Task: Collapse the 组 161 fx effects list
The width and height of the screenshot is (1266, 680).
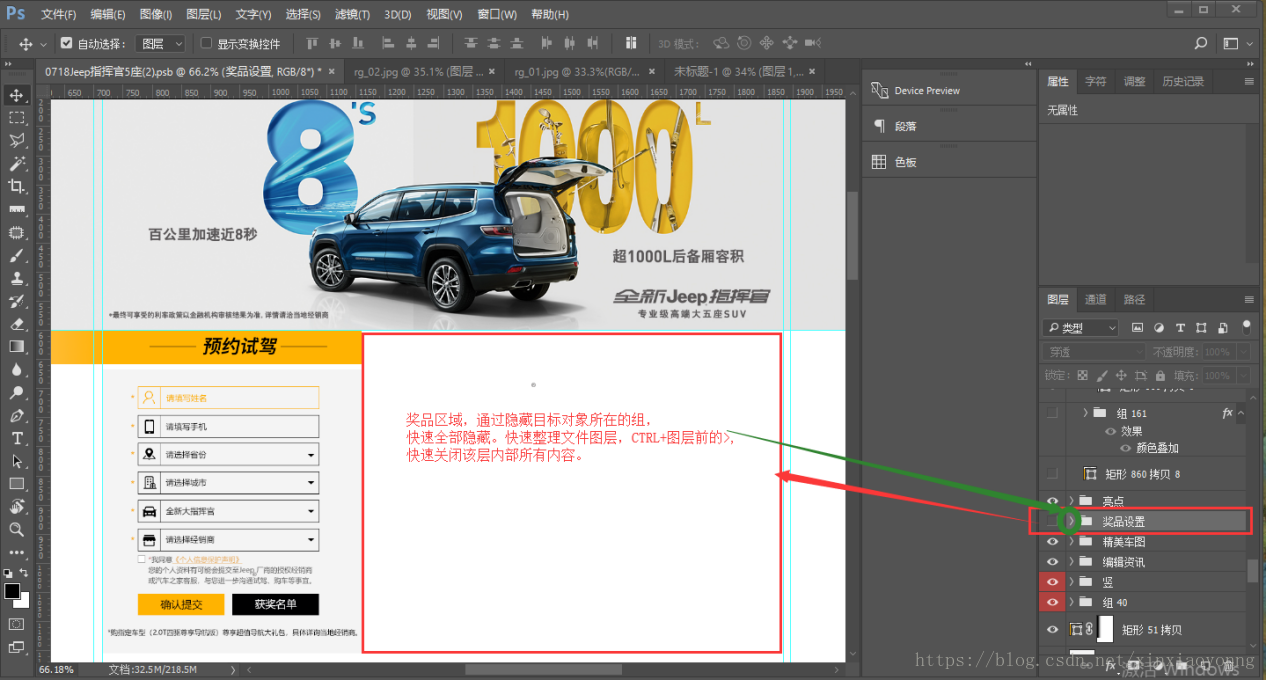Action: (x=1242, y=413)
